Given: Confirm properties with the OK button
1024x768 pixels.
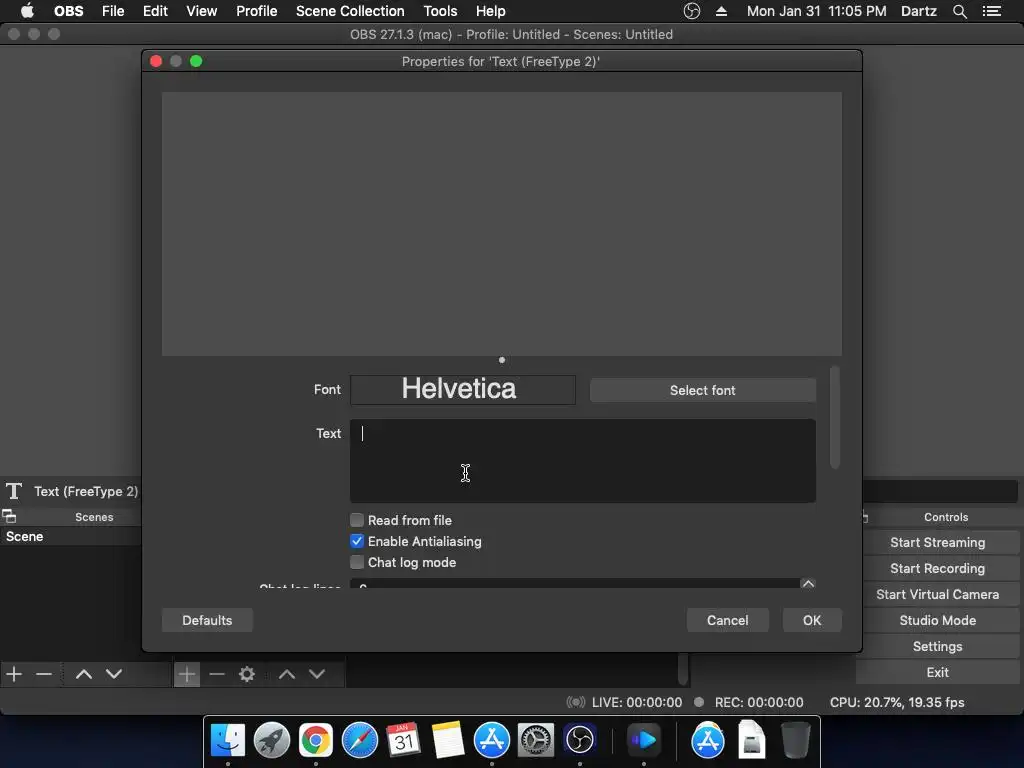Looking at the screenshot, I should 812,620.
